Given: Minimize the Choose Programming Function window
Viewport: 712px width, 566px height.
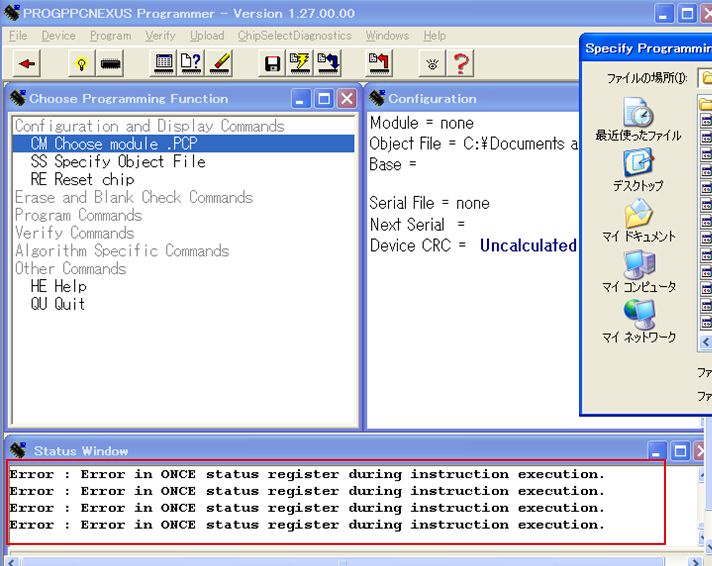Looking at the screenshot, I should (301, 99).
